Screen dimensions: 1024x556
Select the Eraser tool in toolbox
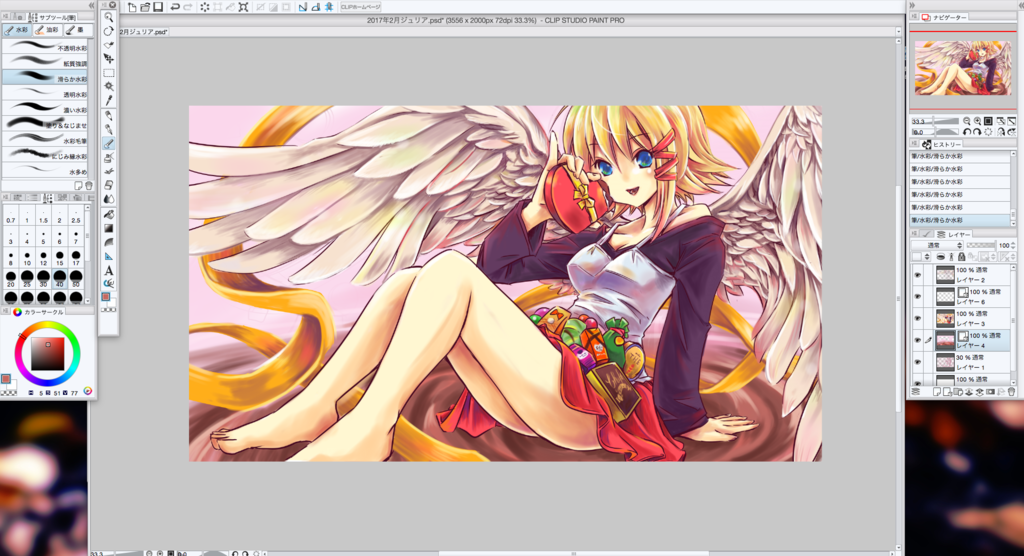coord(108,185)
